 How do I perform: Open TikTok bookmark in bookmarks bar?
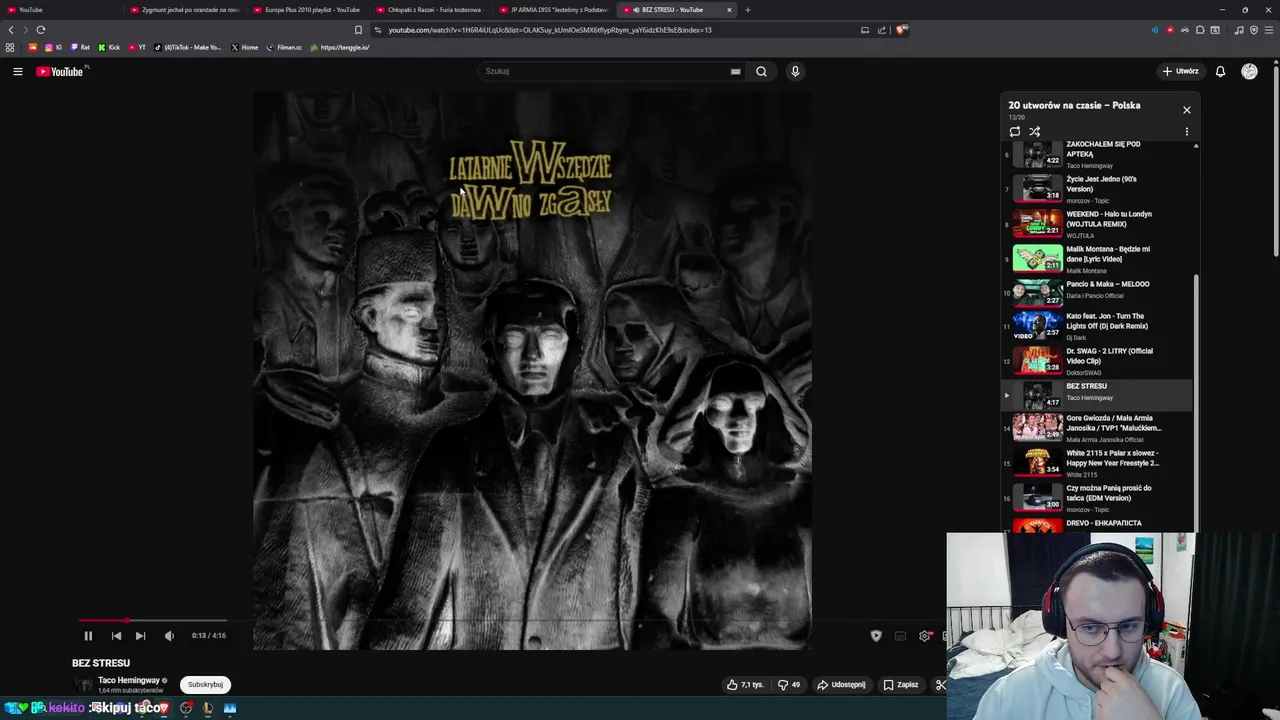tap(188, 47)
